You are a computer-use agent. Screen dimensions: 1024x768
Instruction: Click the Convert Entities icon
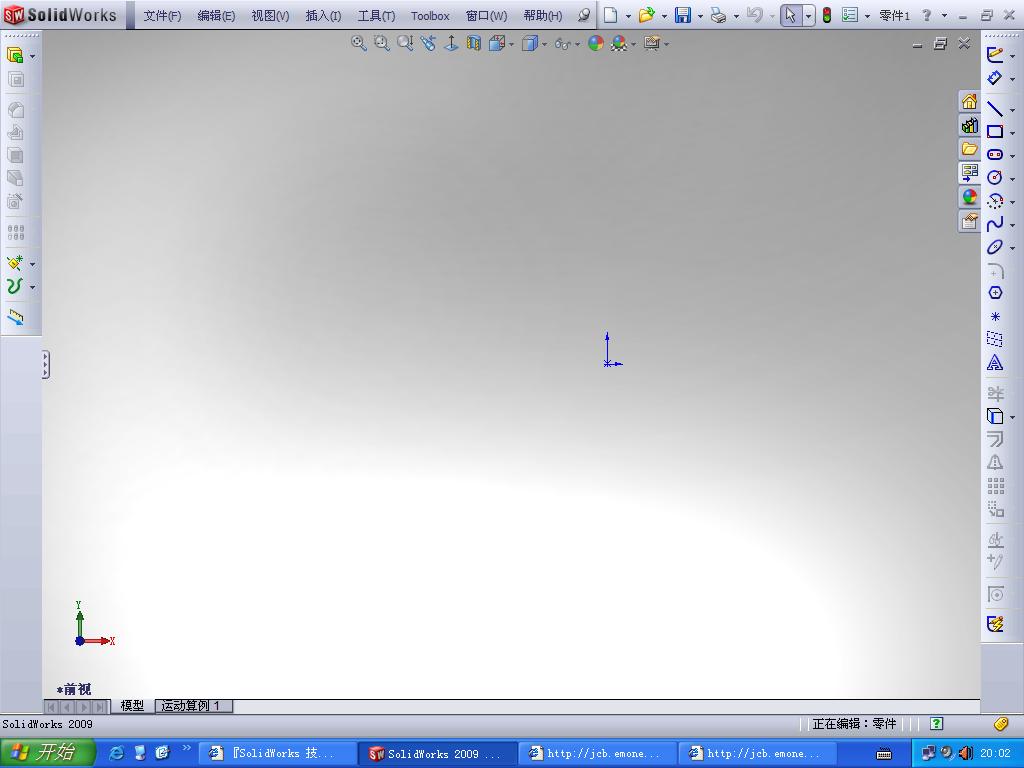[x=995, y=416]
